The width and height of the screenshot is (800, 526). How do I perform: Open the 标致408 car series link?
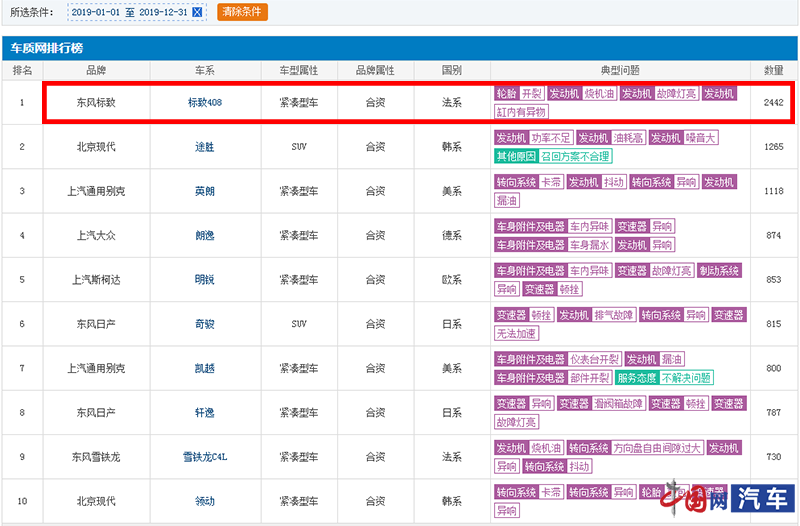pyautogui.click(x=204, y=103)
